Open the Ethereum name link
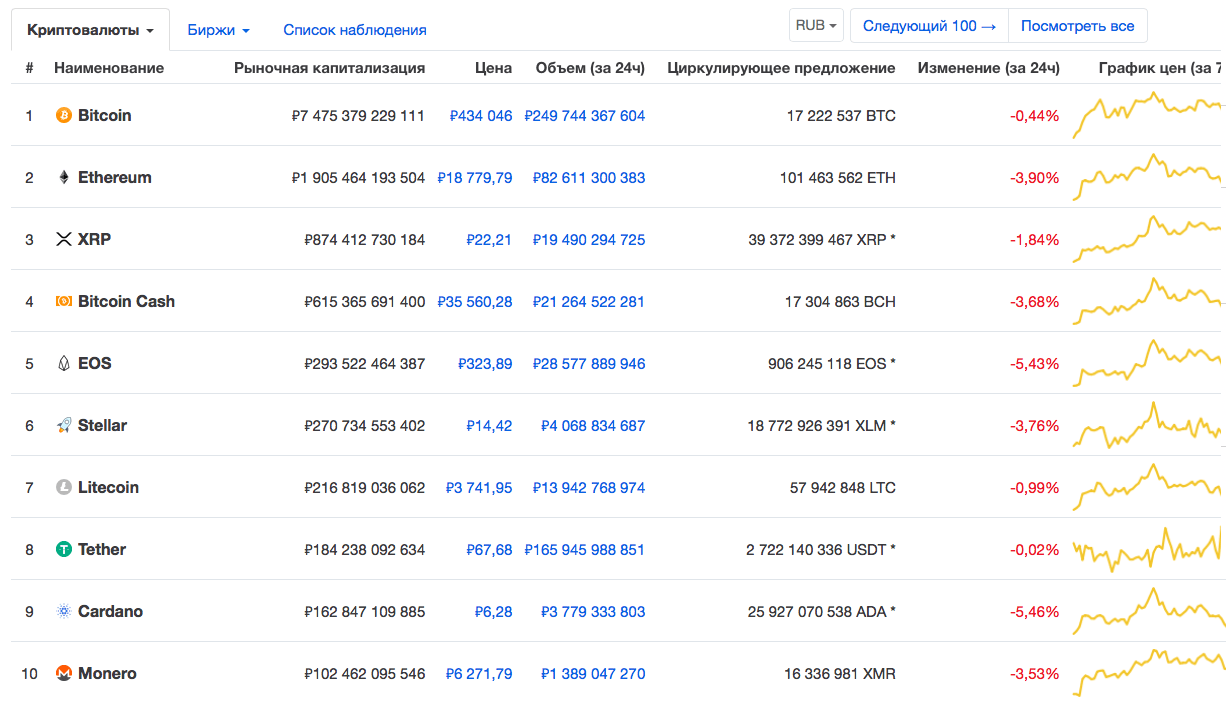Image resolution: width=1226 pixels, height=701 pixels. click(x=115, y=178)
